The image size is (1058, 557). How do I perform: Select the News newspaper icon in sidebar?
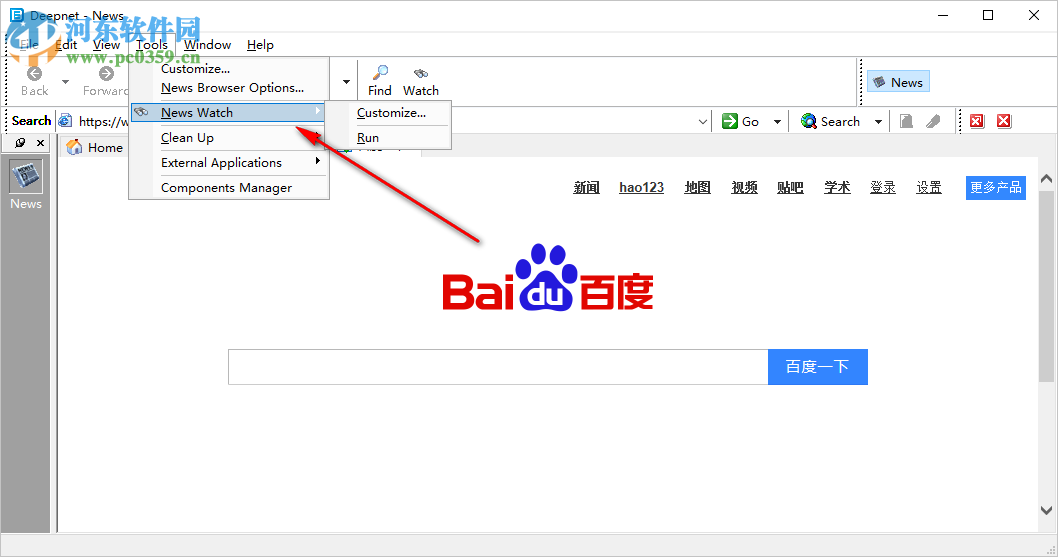pyautogui.click(x=26, y=176)
